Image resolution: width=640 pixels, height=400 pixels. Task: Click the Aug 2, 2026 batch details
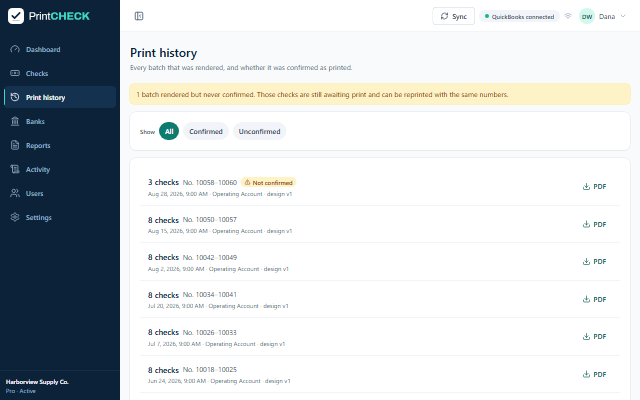click(218, 269)
